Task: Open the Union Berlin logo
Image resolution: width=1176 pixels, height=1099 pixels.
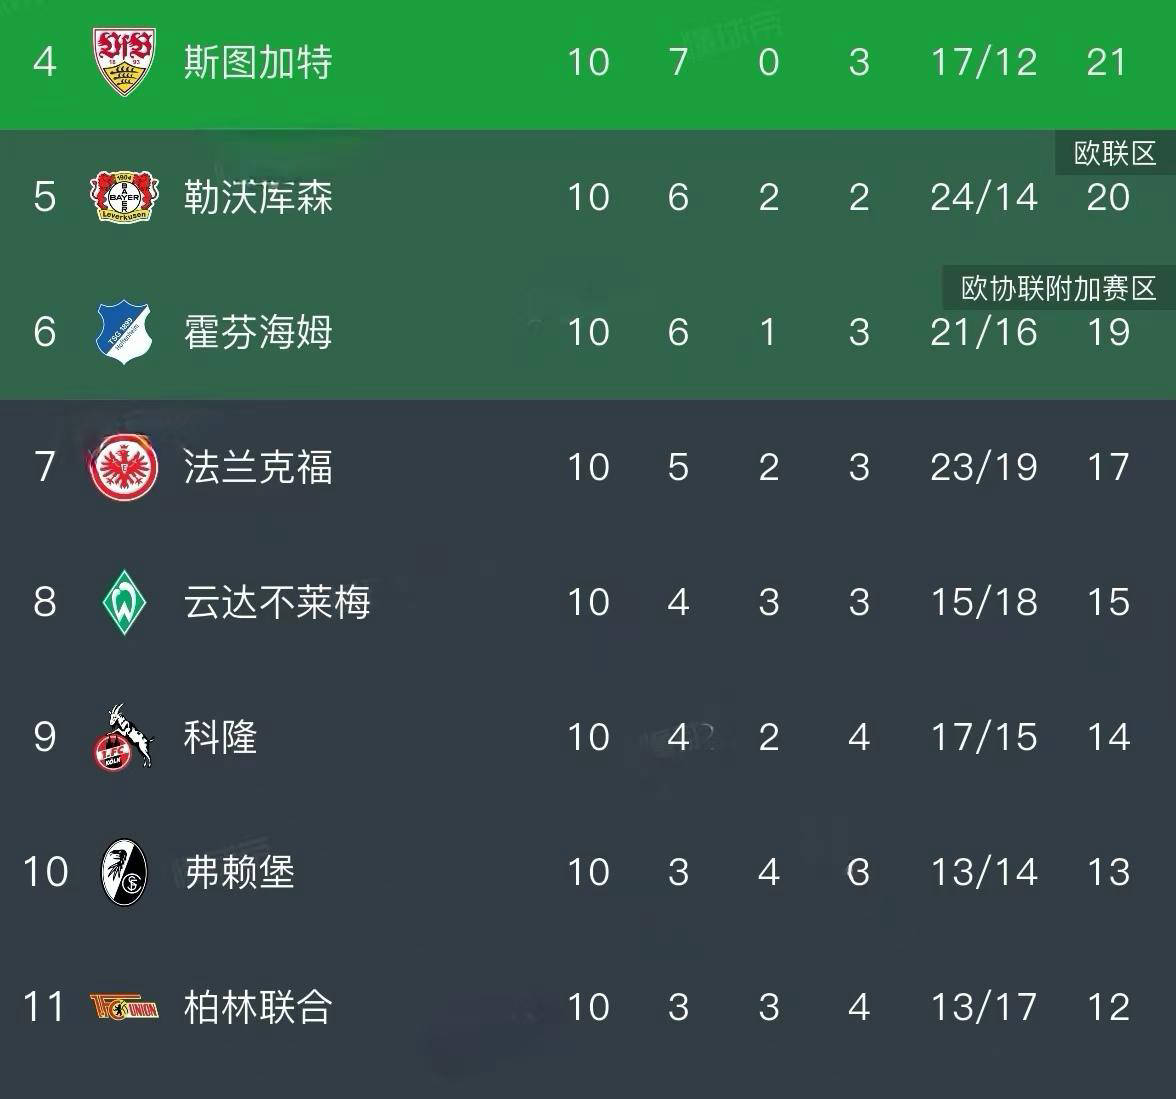Action: click(x=124, y=1006)
